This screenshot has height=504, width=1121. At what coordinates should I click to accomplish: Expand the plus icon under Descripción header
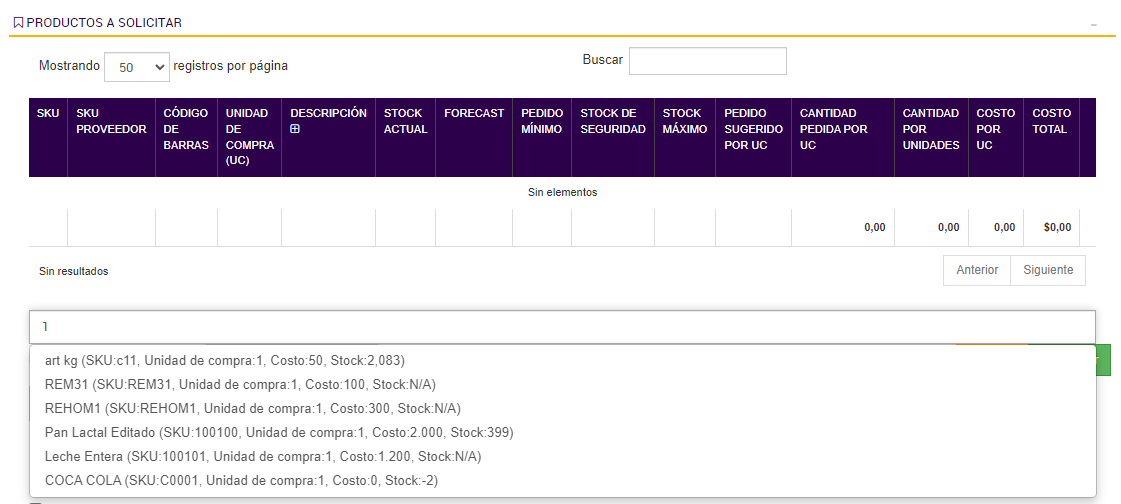tap(295, 129)
